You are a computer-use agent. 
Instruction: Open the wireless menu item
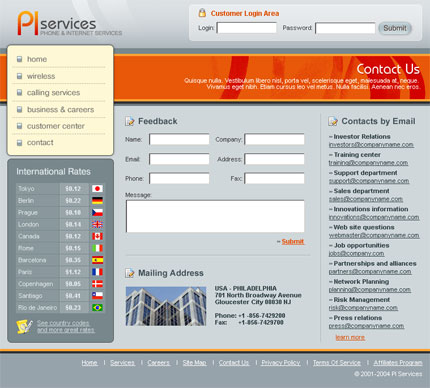[41, 76]
